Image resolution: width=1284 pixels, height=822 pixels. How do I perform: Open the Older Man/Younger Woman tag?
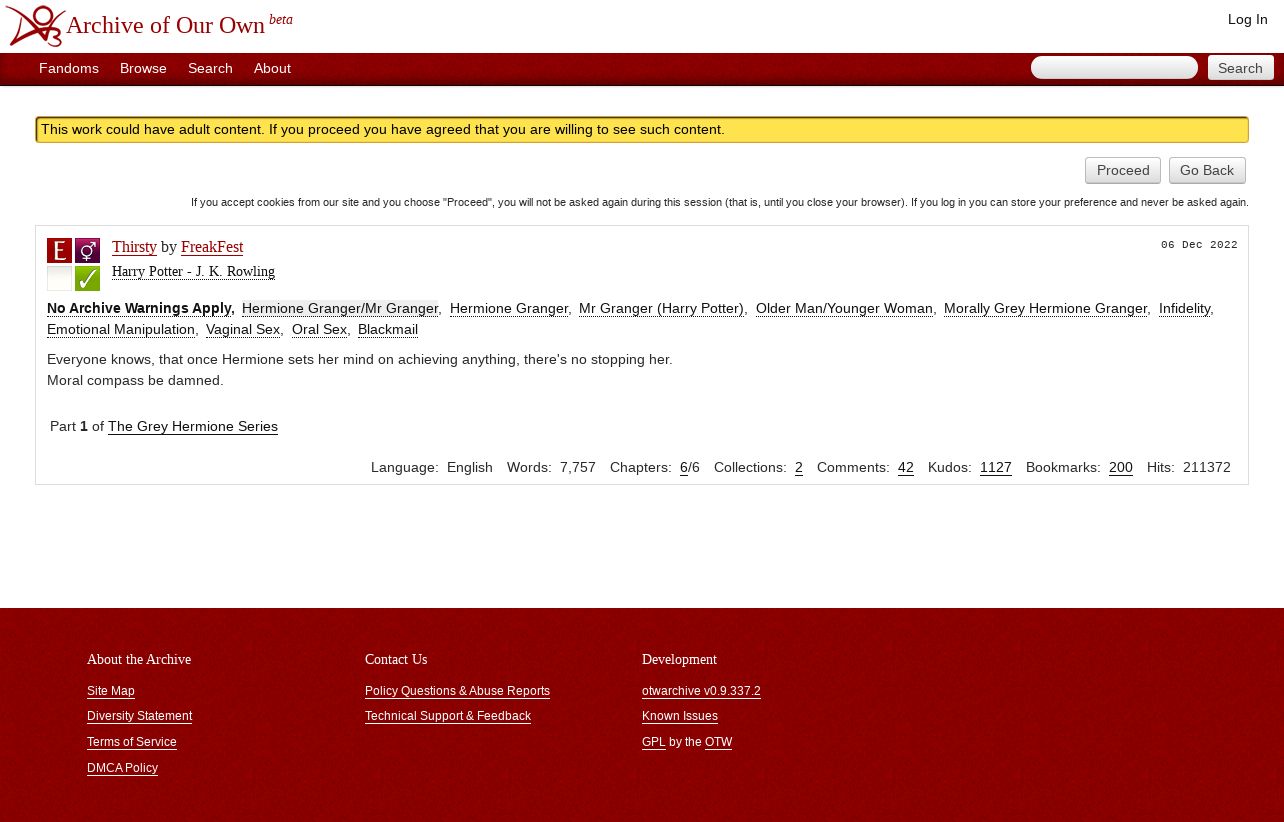coord(844,308)
